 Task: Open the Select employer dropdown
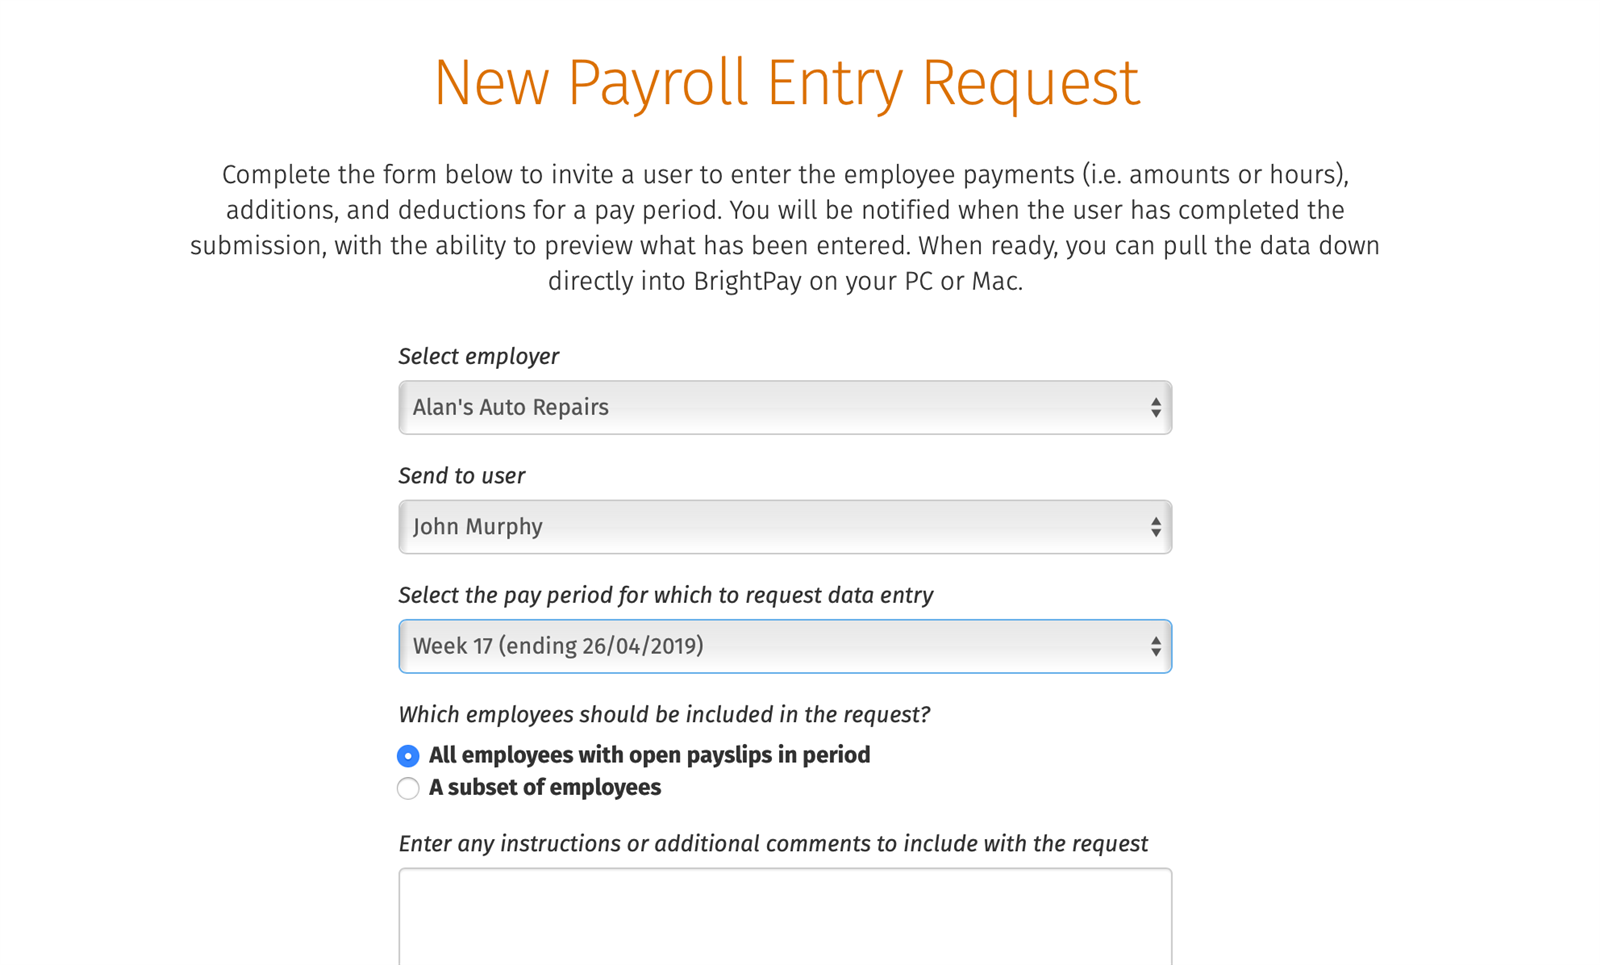click(785, 407)
